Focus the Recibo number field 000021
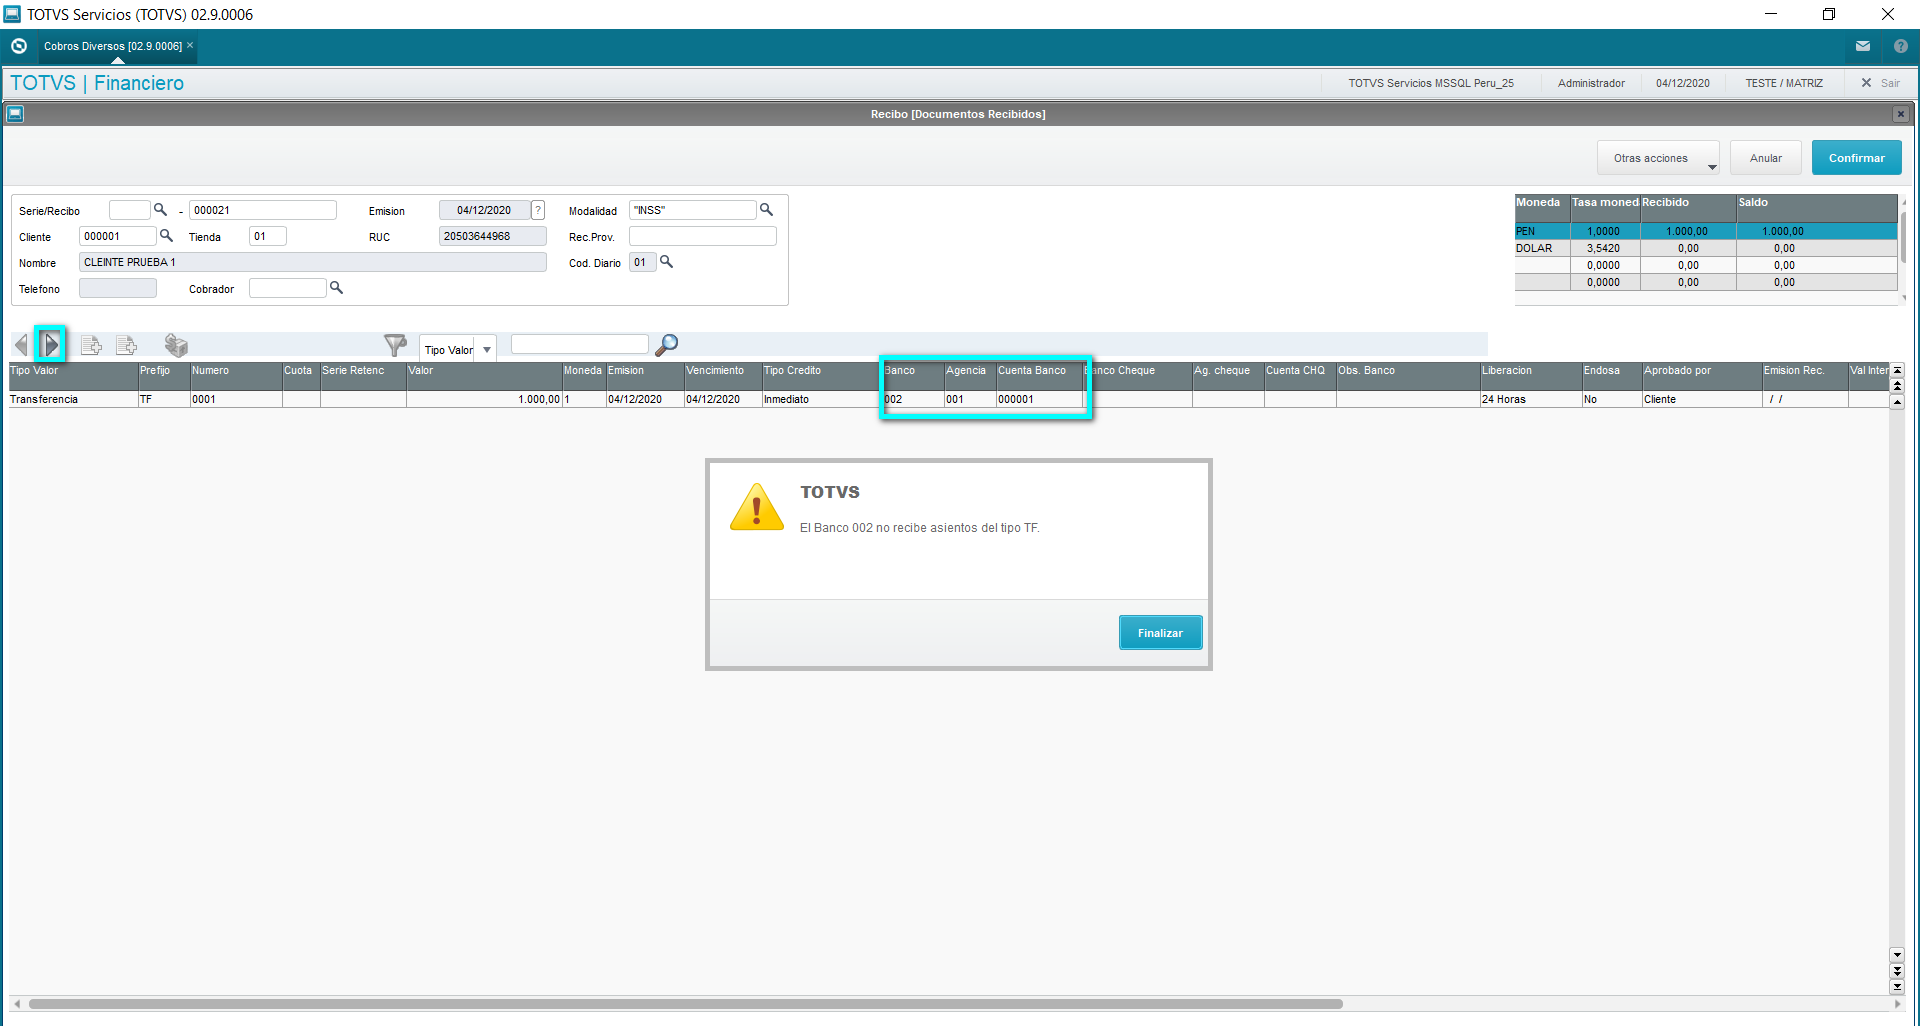 click(263, 210)
